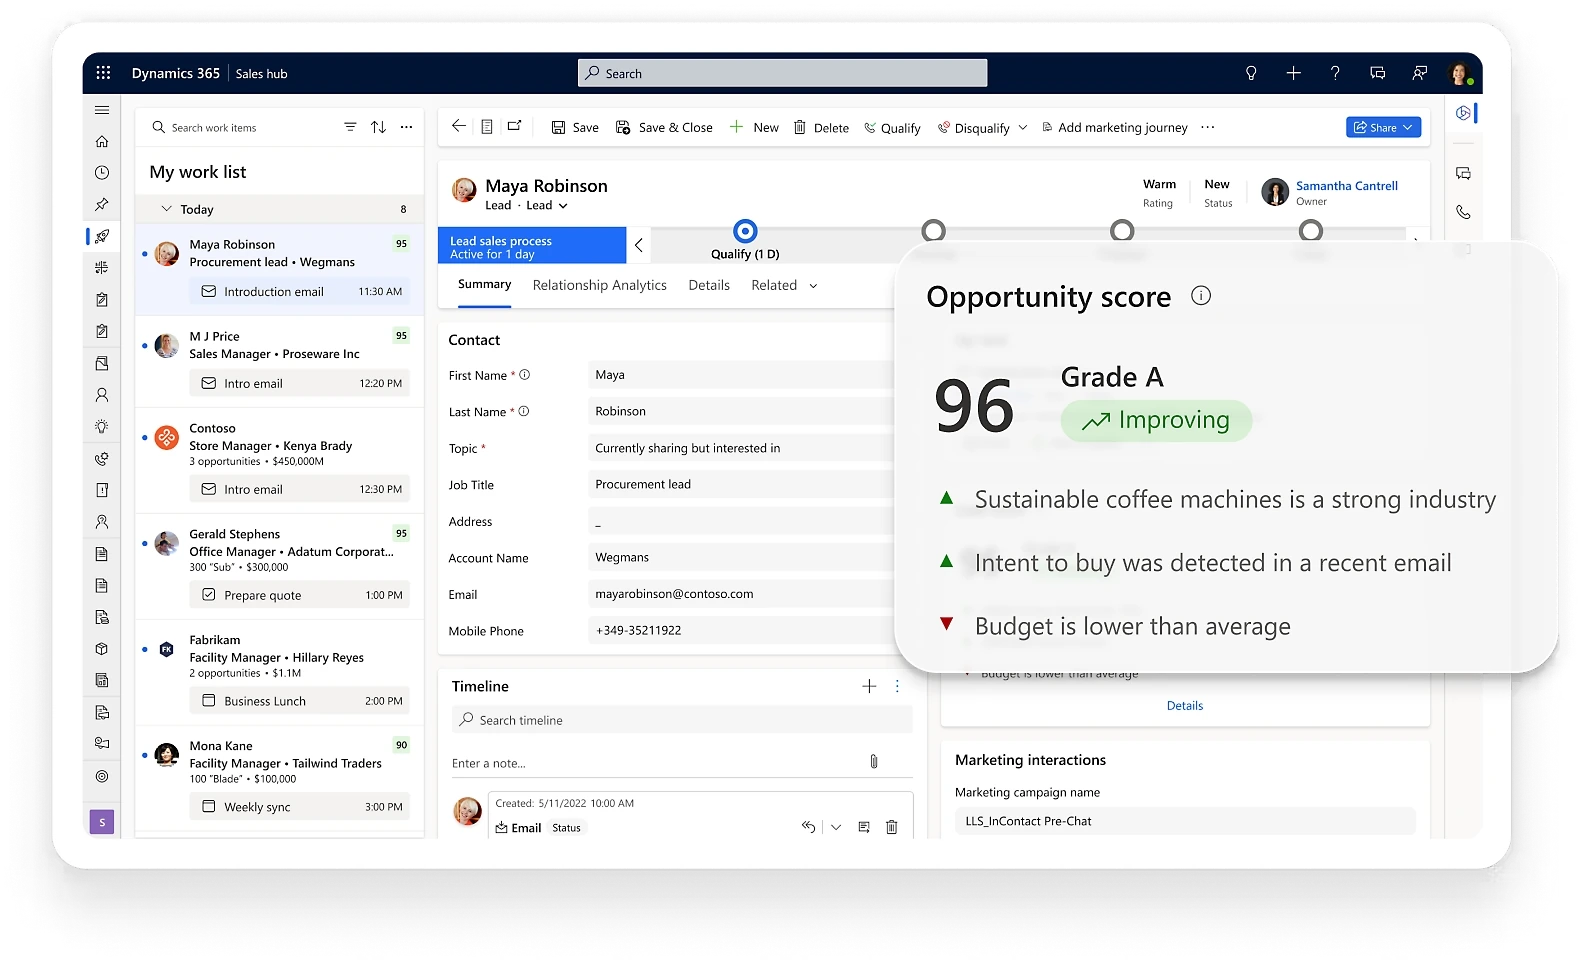Go to Home in left sidebar
This screenshot has height=962, width=1578.
pyautogui.click(x=102, y=142)
